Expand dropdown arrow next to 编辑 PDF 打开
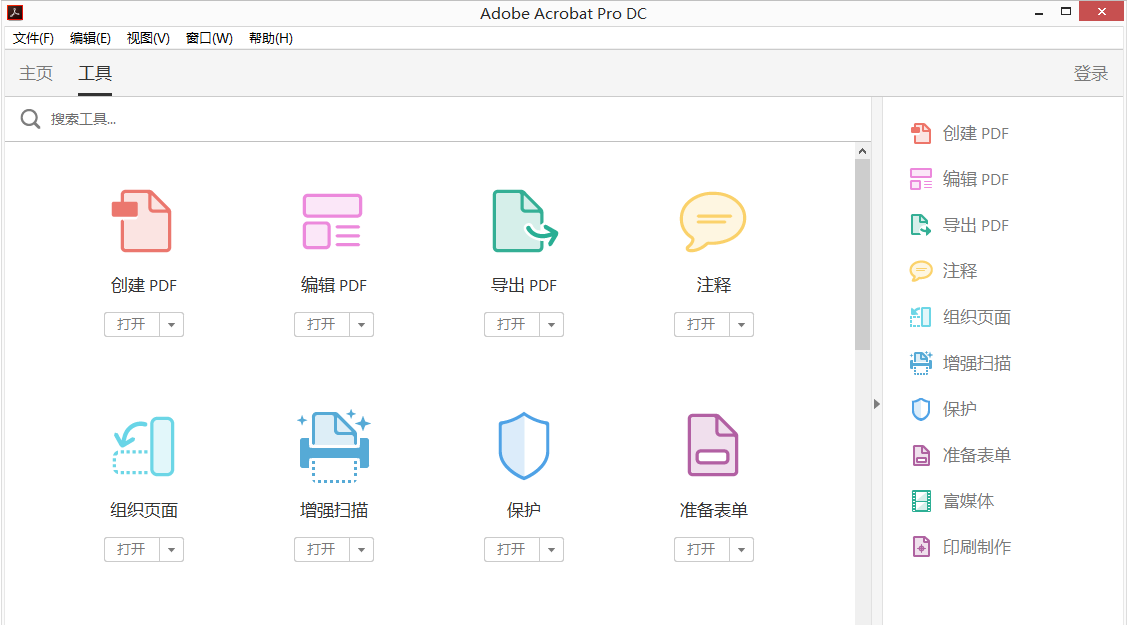1128x625 pixels. point(361,324)
